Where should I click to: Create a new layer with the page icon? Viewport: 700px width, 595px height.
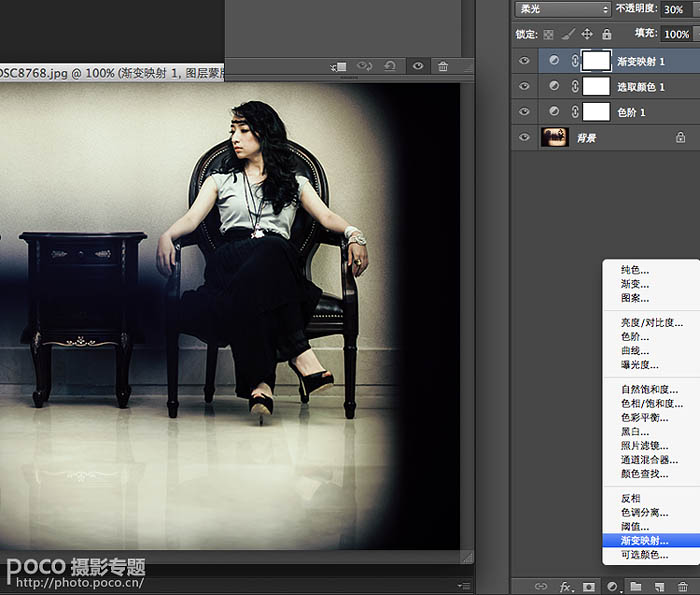659,586
